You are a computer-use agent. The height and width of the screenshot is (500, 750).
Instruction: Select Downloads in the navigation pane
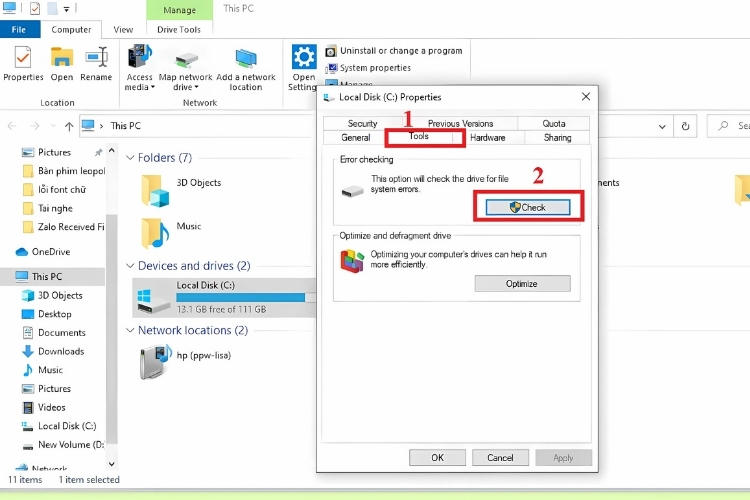61,351
